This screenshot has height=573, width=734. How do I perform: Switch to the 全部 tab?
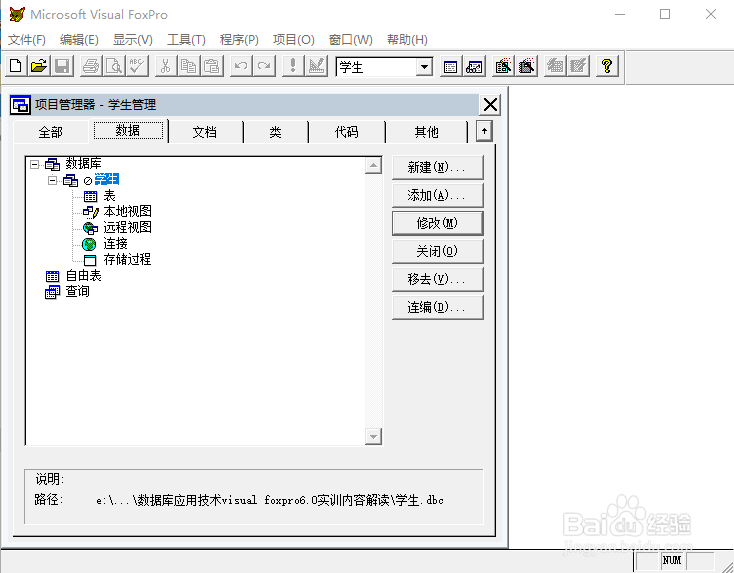(x=51, y=132)
